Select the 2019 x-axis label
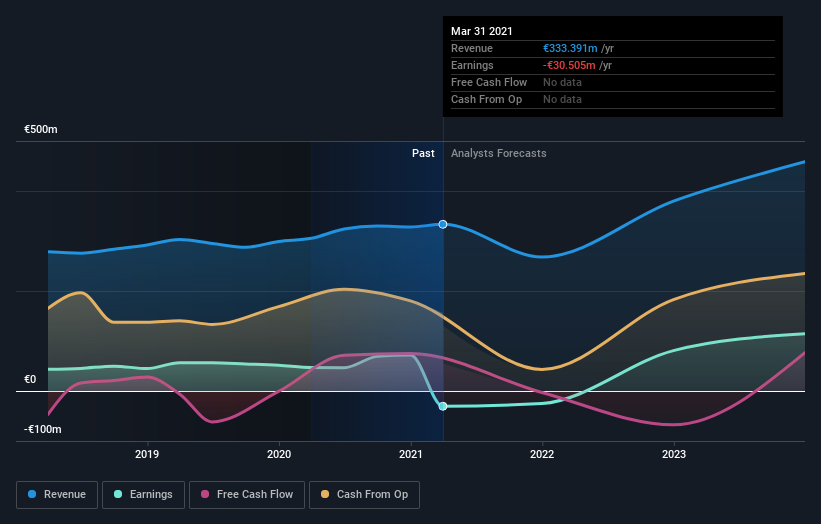This screenshot has height=524, width=821. tap(147, 454)
